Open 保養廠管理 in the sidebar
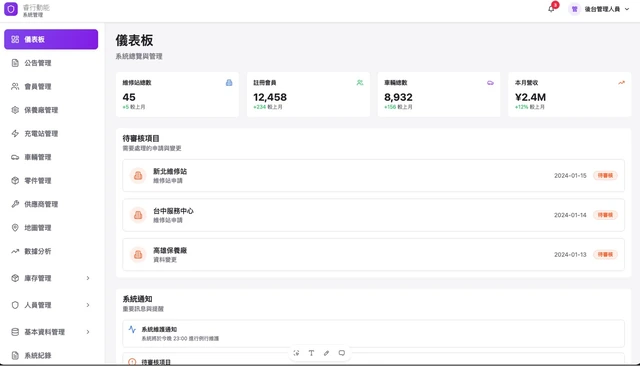The height and width of the screenshot is (366, 640). tap(51, 110)
